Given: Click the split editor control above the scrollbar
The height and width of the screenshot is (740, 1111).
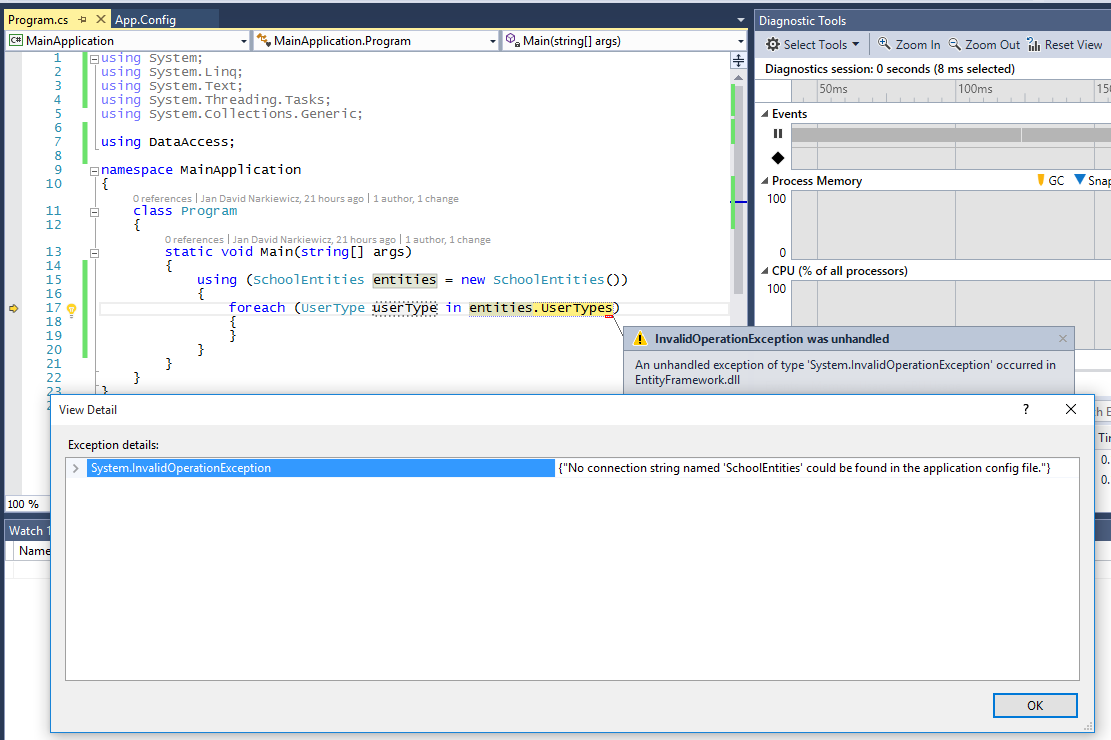Looking at the screenshot, I should tap(737, 60).
